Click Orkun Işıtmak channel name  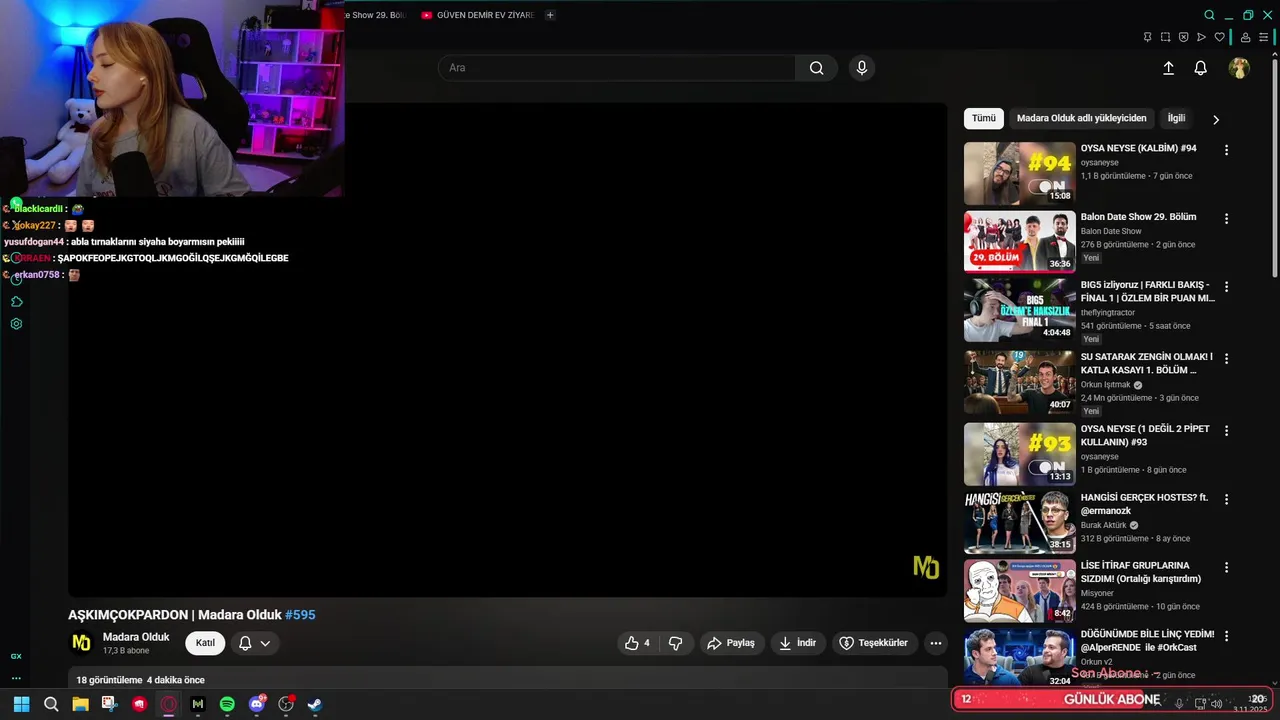pos(1105,385)
